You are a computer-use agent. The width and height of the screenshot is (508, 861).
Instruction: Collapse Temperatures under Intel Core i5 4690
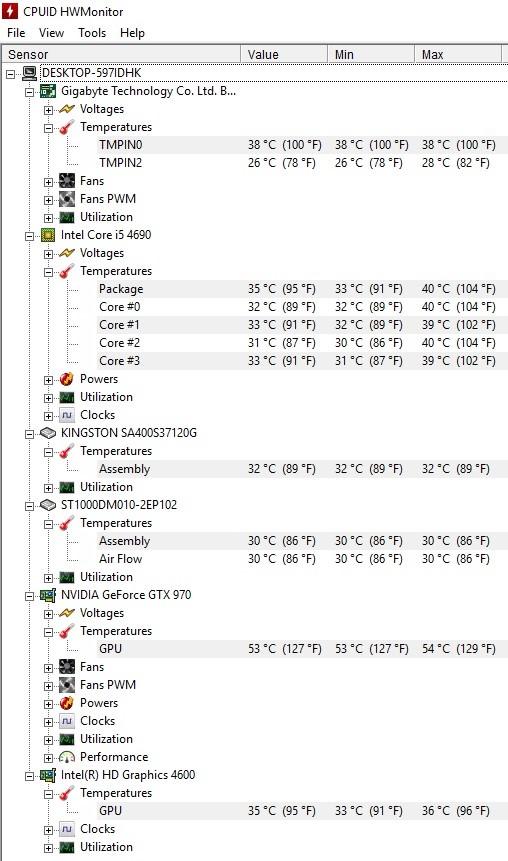pos(48,272)
